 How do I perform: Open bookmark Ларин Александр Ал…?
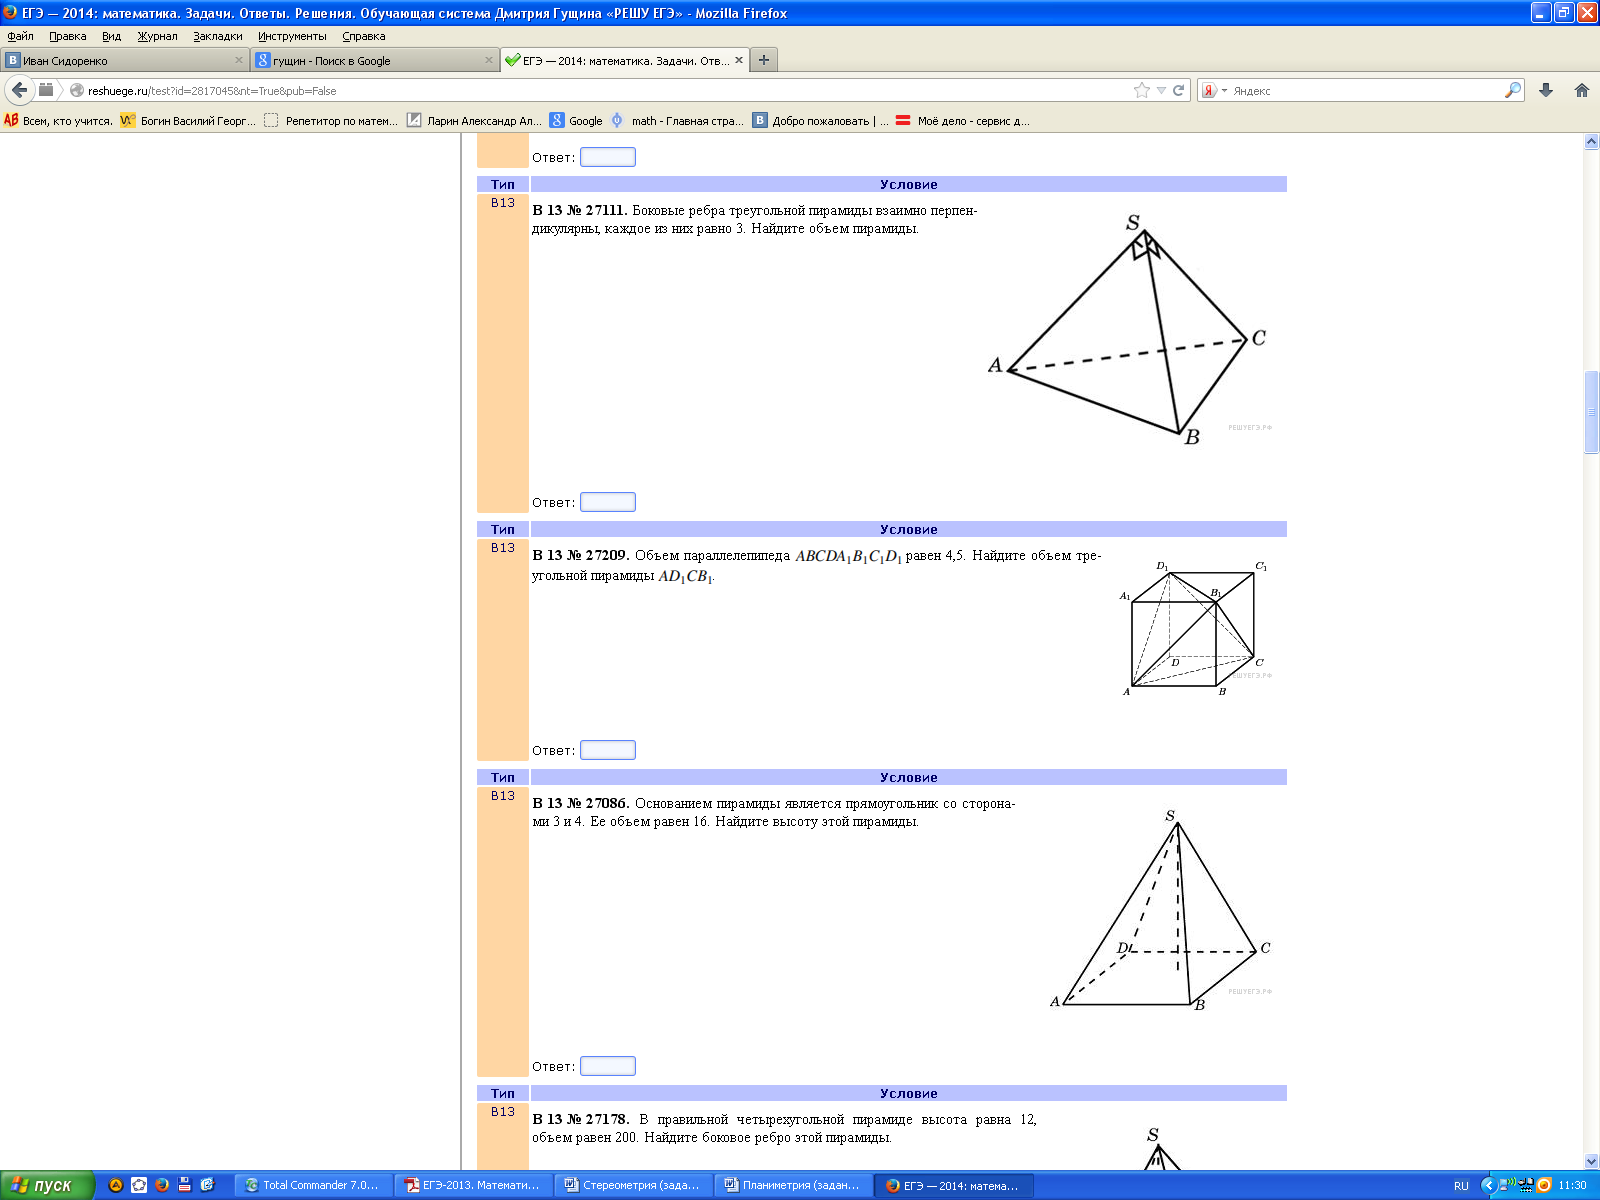pyautogui.click(x=474, y=120)
